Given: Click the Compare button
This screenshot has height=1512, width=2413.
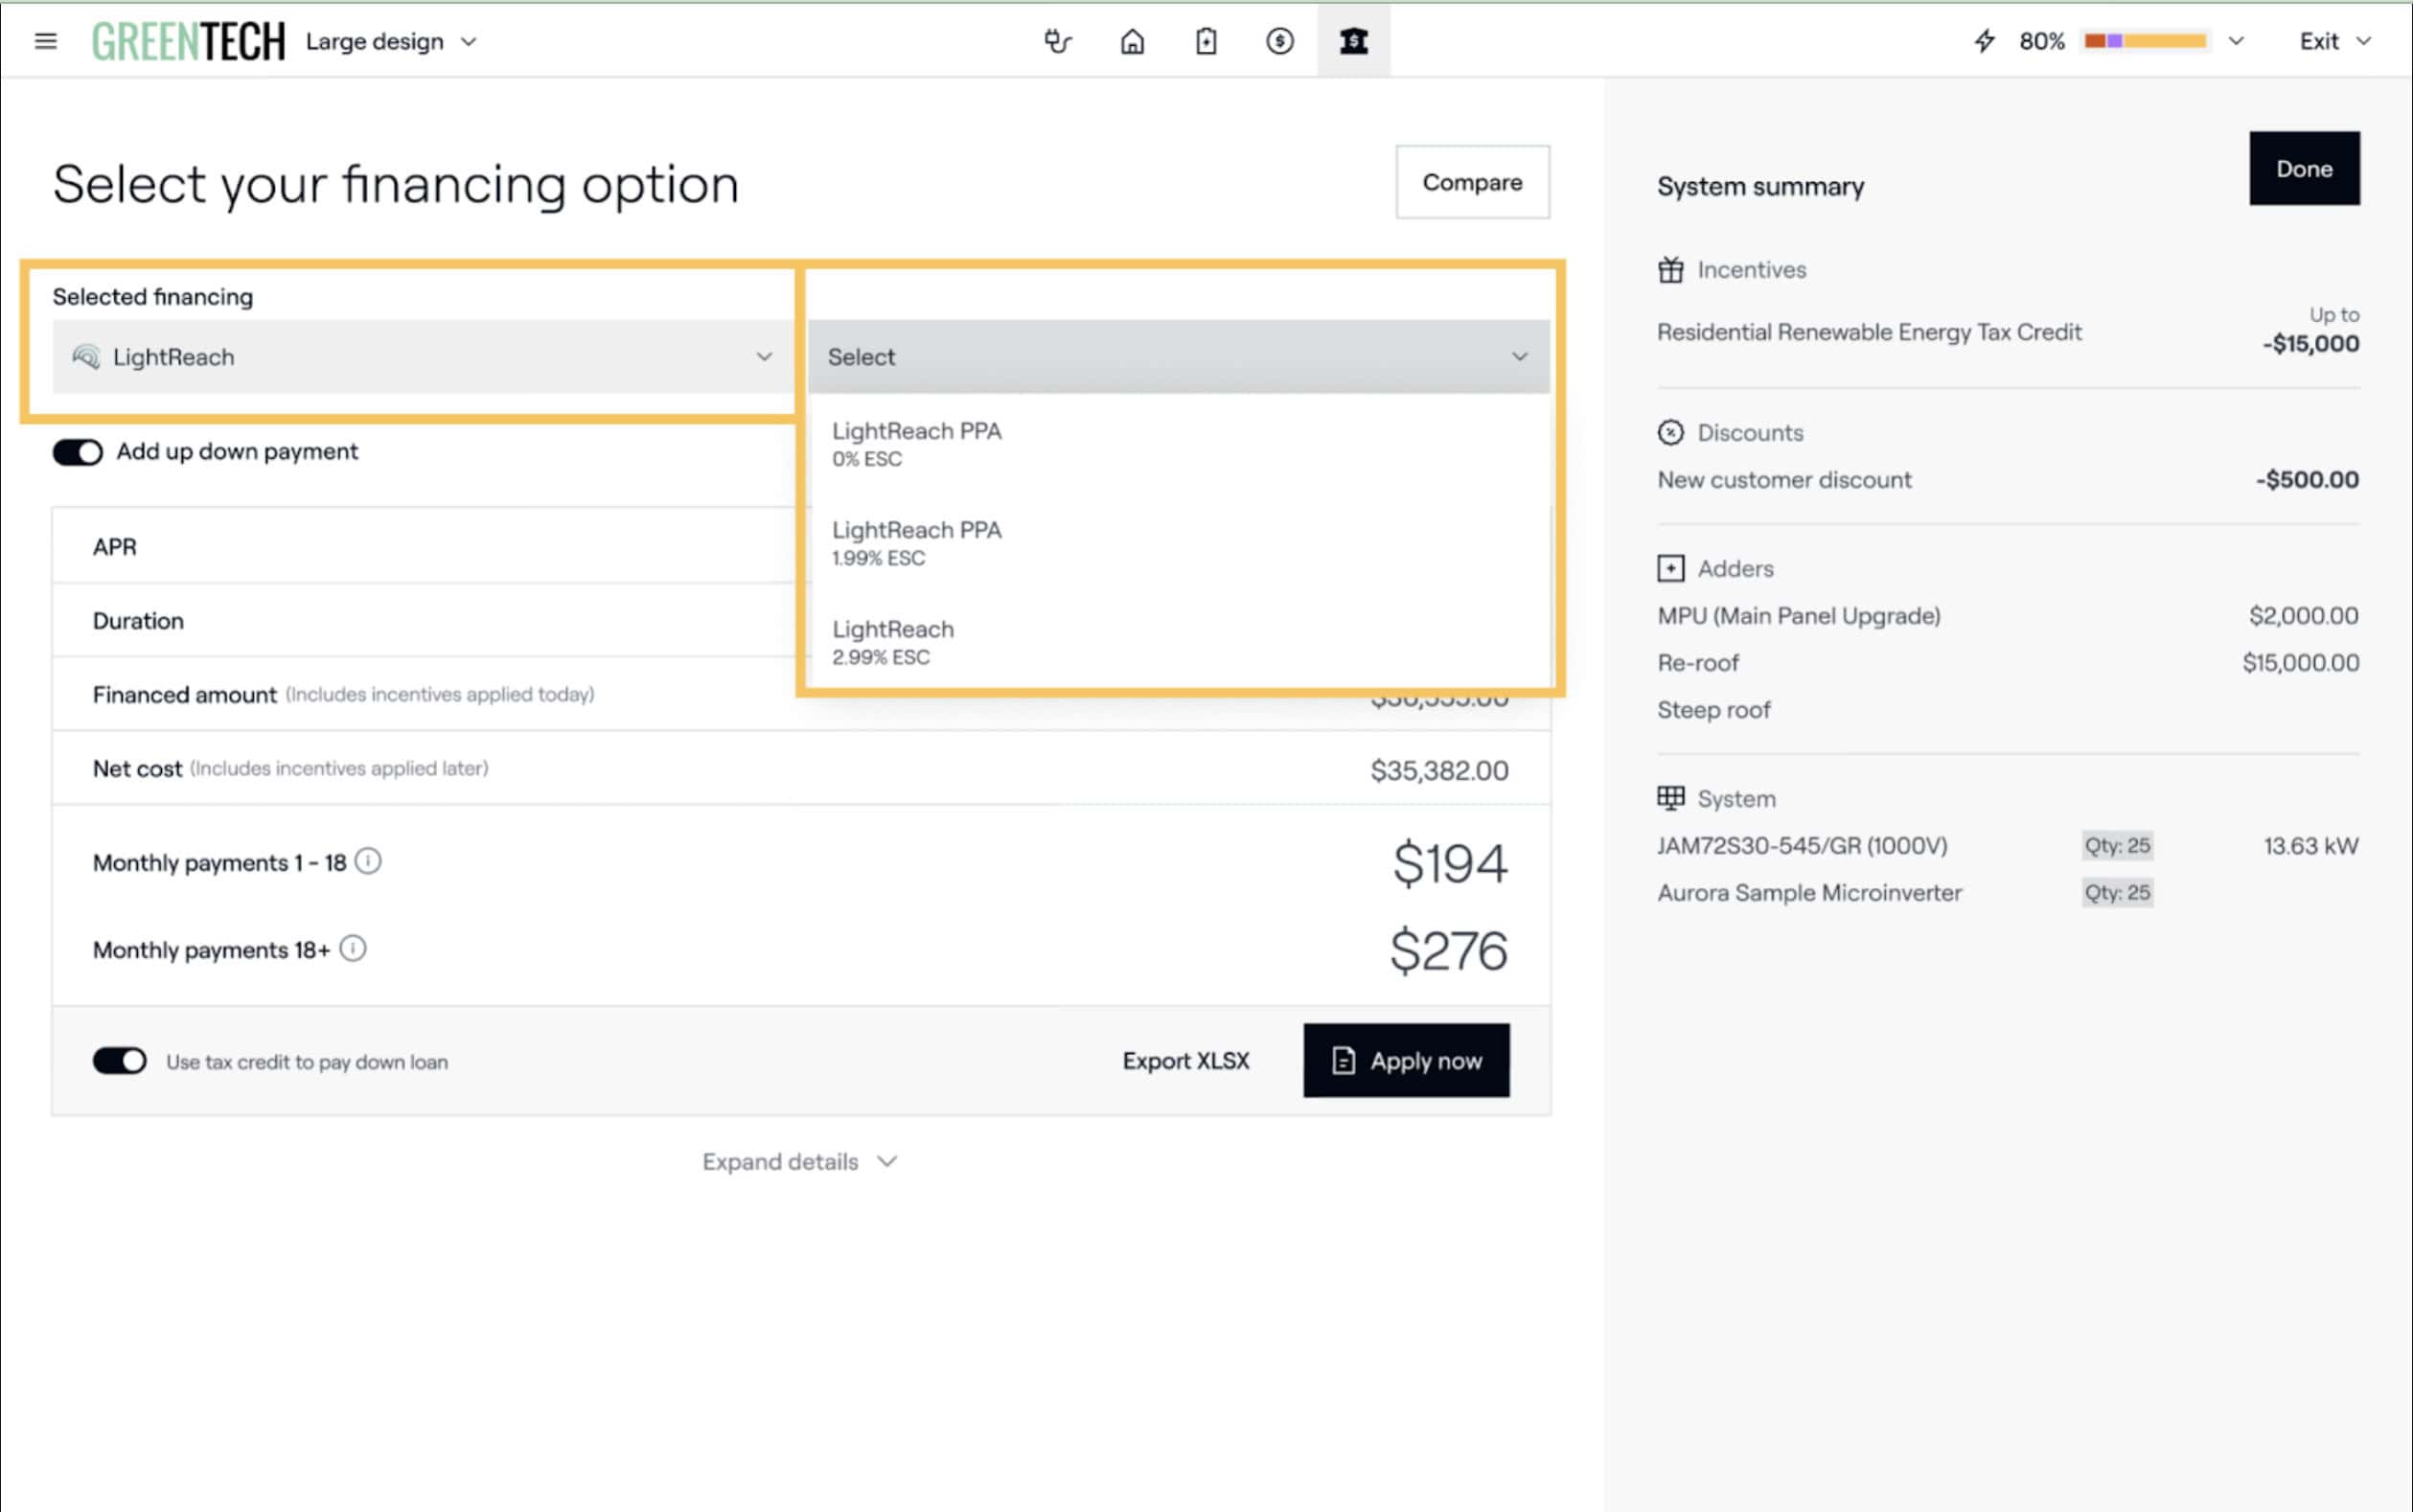Looking at the screenshot, I should [x=1471, y=182].
